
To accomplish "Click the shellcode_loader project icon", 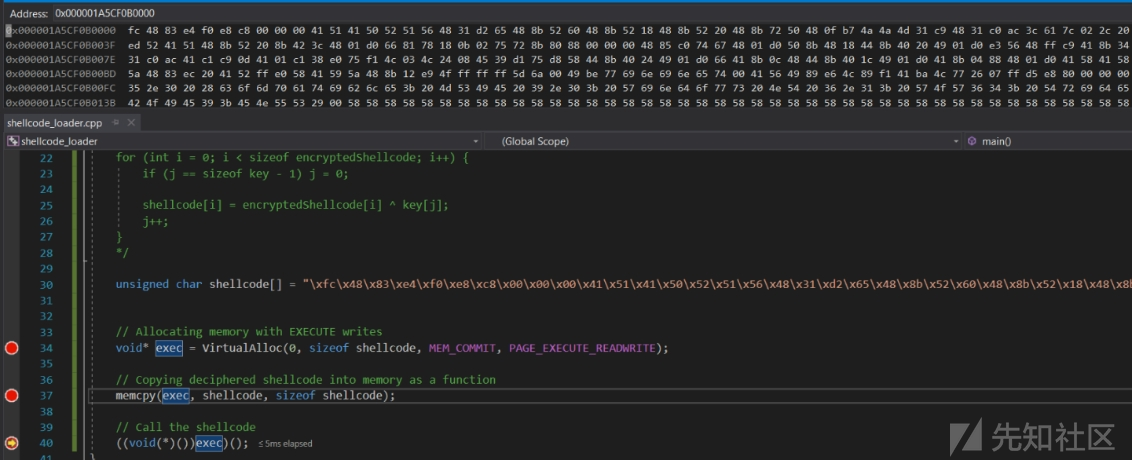I will pos(13,142).
